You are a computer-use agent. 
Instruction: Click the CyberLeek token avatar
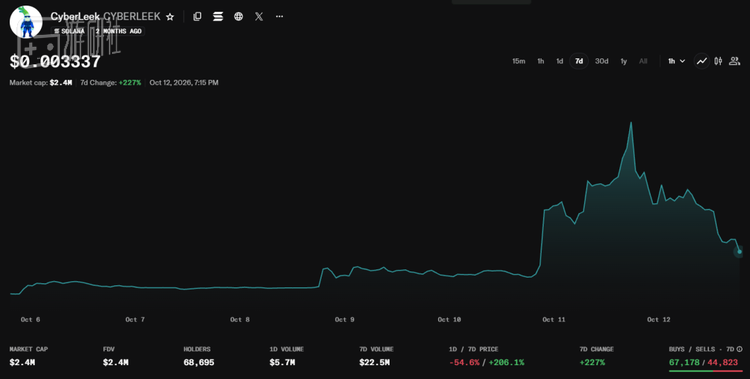[x=26, y=22]
